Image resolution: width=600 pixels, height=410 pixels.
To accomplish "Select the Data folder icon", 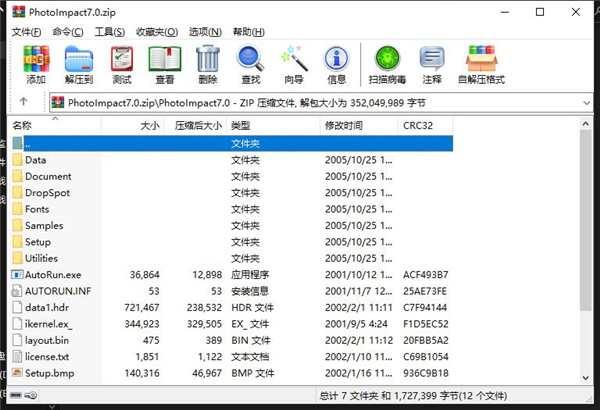I will pyautogui.click(x=18, y=160).
